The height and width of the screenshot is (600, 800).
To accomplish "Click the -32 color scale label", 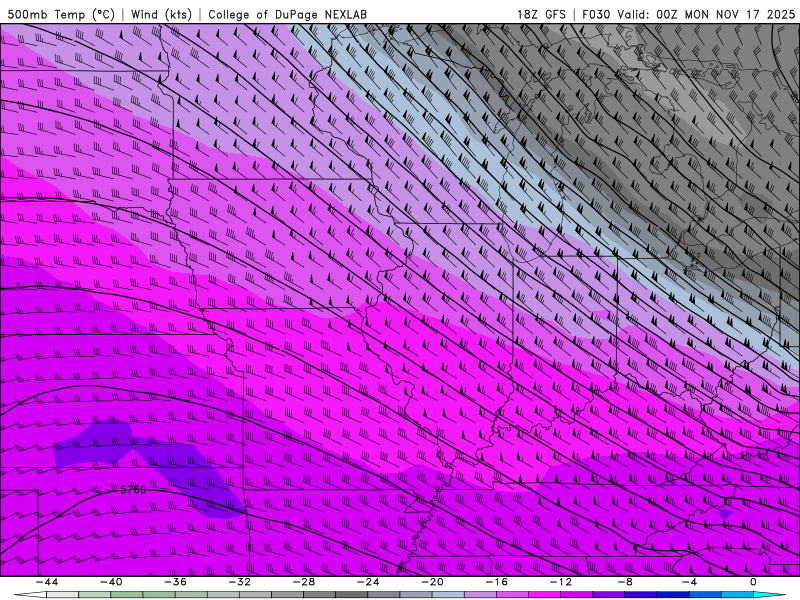I will click(240, 582).
